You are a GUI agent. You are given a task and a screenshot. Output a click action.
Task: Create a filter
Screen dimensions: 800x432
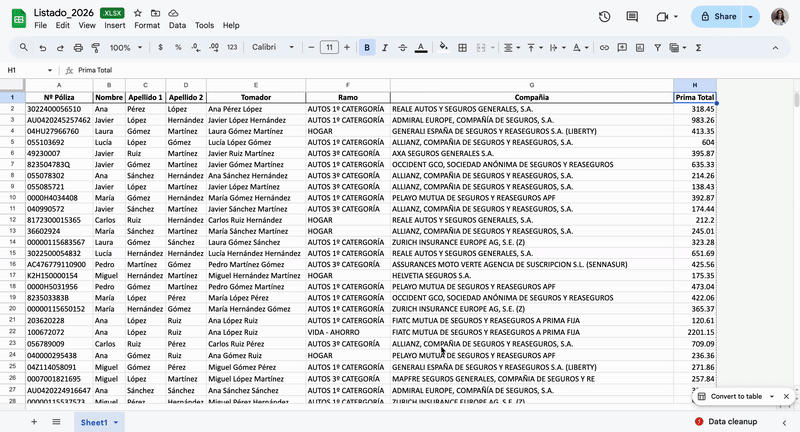pos(658,47)
